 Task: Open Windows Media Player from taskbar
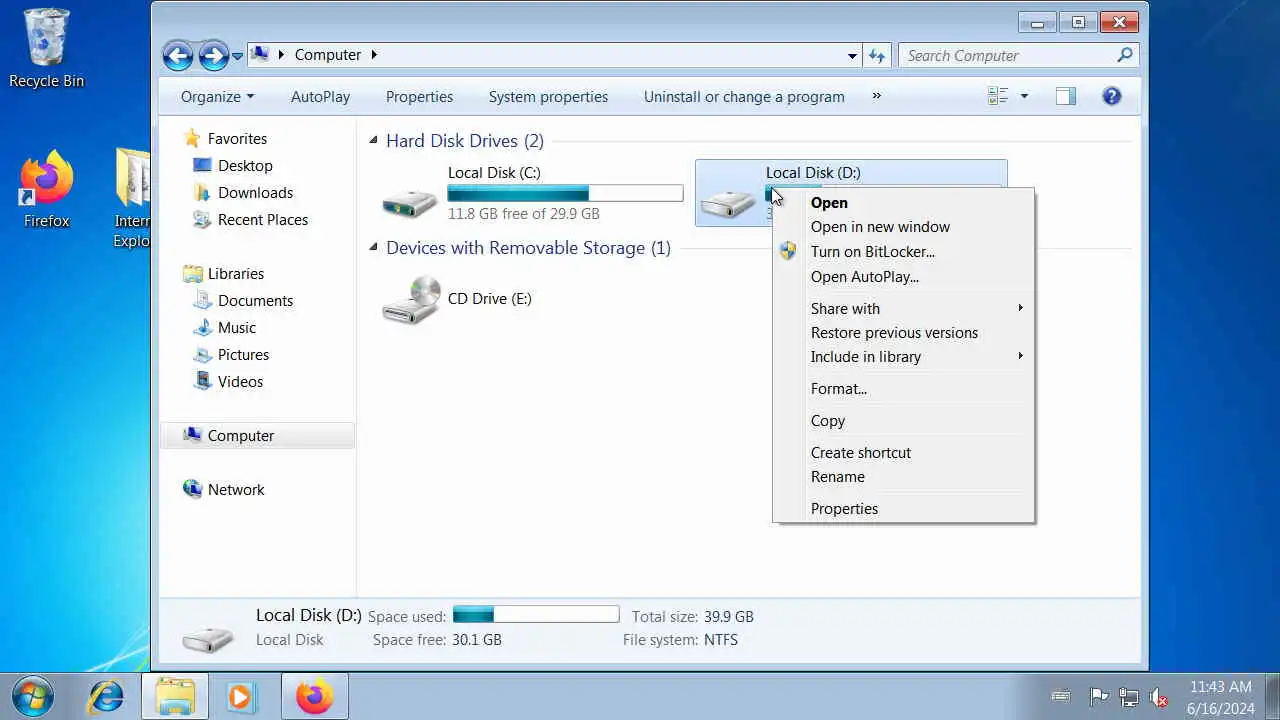pos(240,697)
